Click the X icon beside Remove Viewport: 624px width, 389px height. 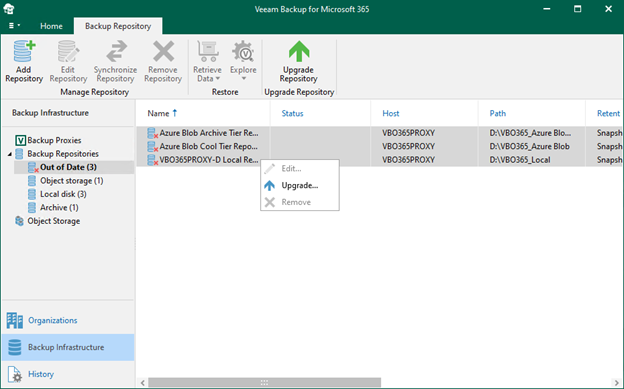click(269, 202)
